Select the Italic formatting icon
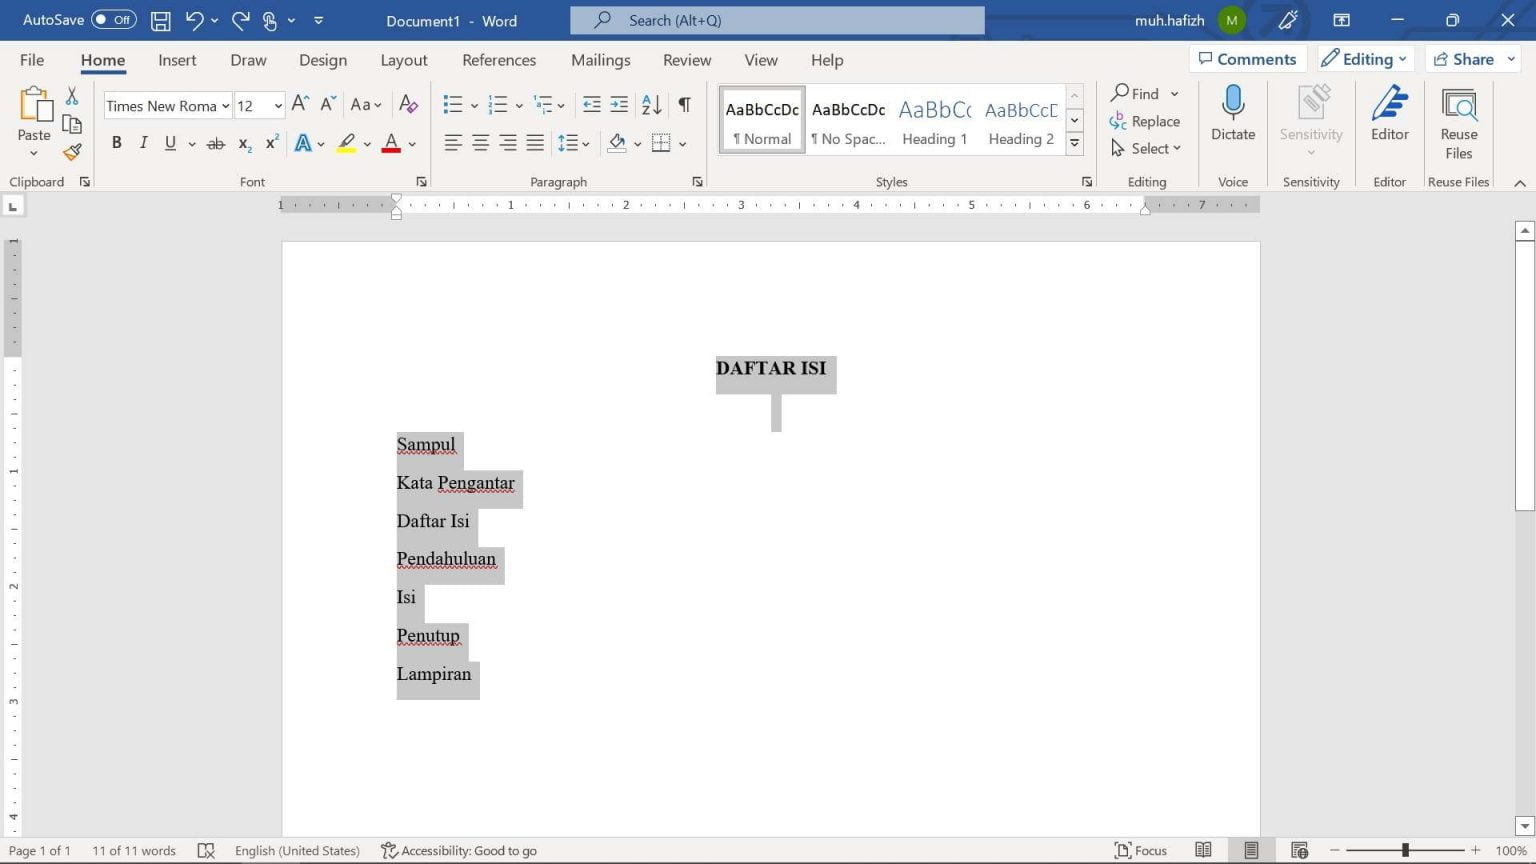 coord(143,142)
